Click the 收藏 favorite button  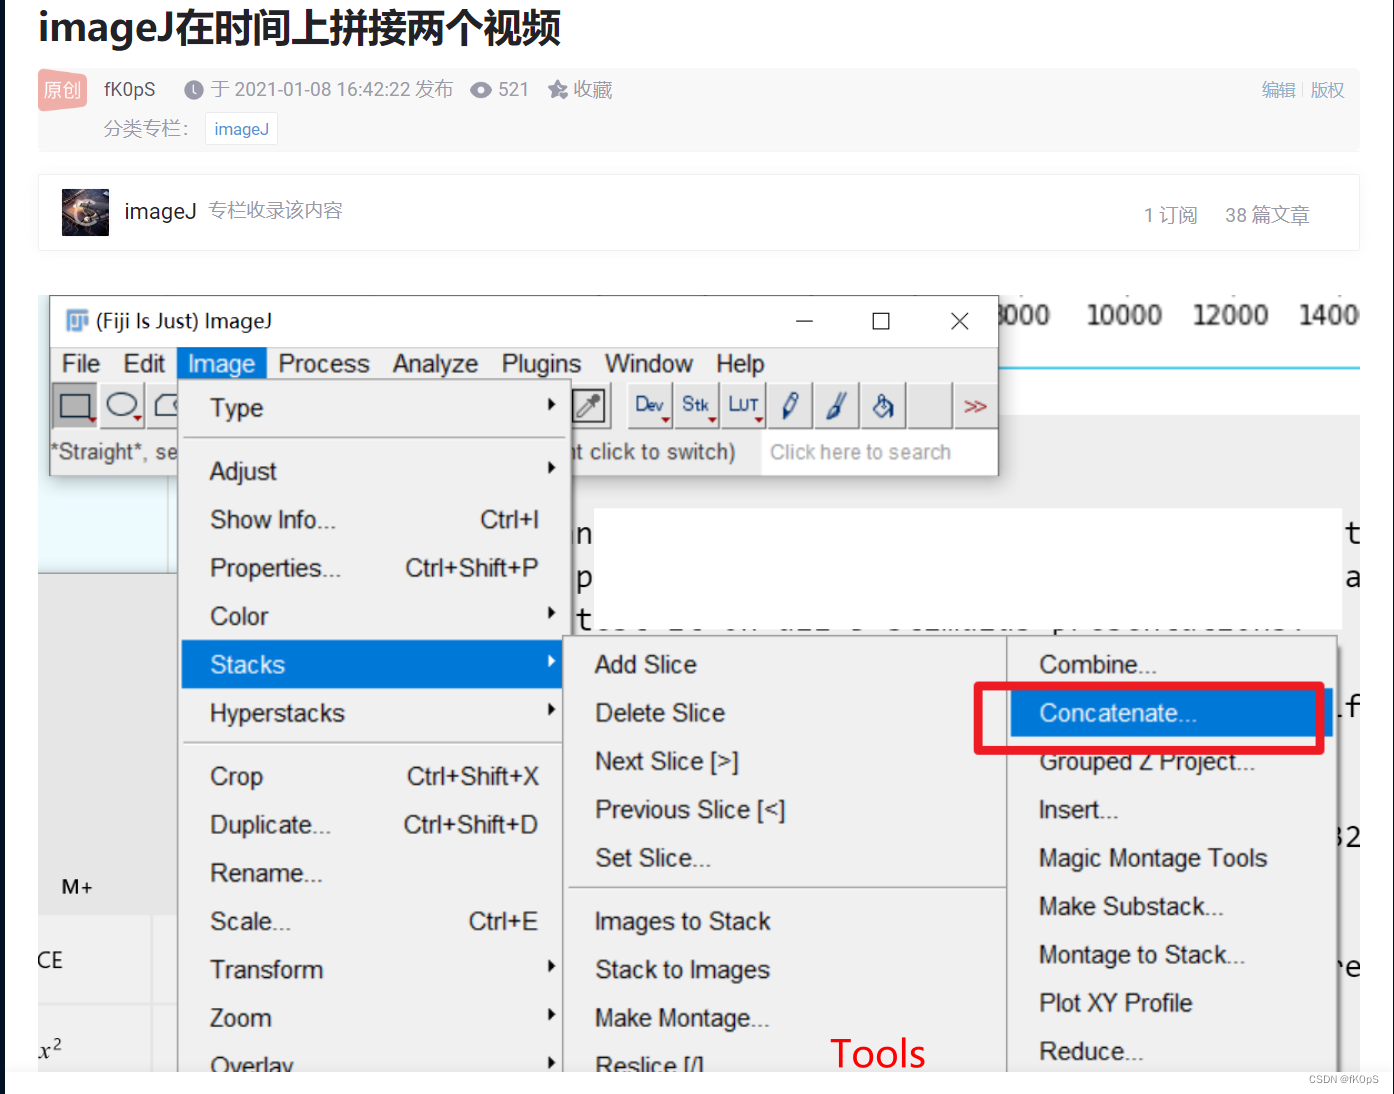580,89
